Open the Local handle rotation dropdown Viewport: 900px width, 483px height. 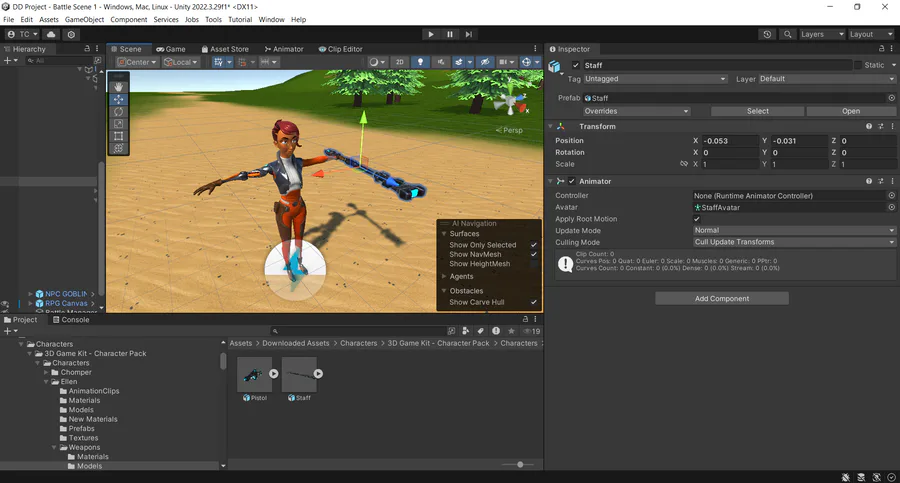[x=180, y=62]
